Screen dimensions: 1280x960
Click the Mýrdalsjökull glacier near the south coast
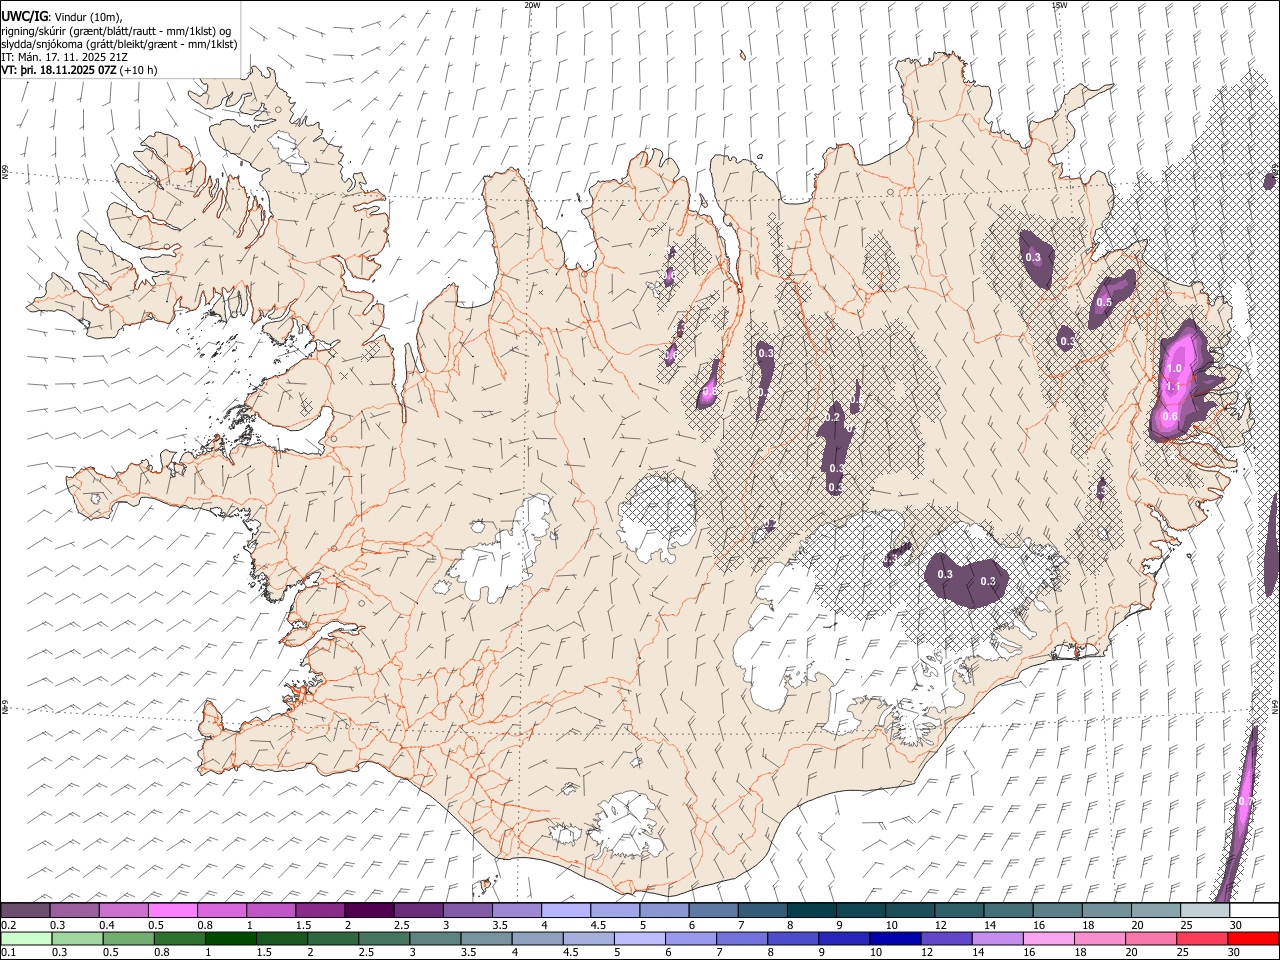[x=628, y=825]
